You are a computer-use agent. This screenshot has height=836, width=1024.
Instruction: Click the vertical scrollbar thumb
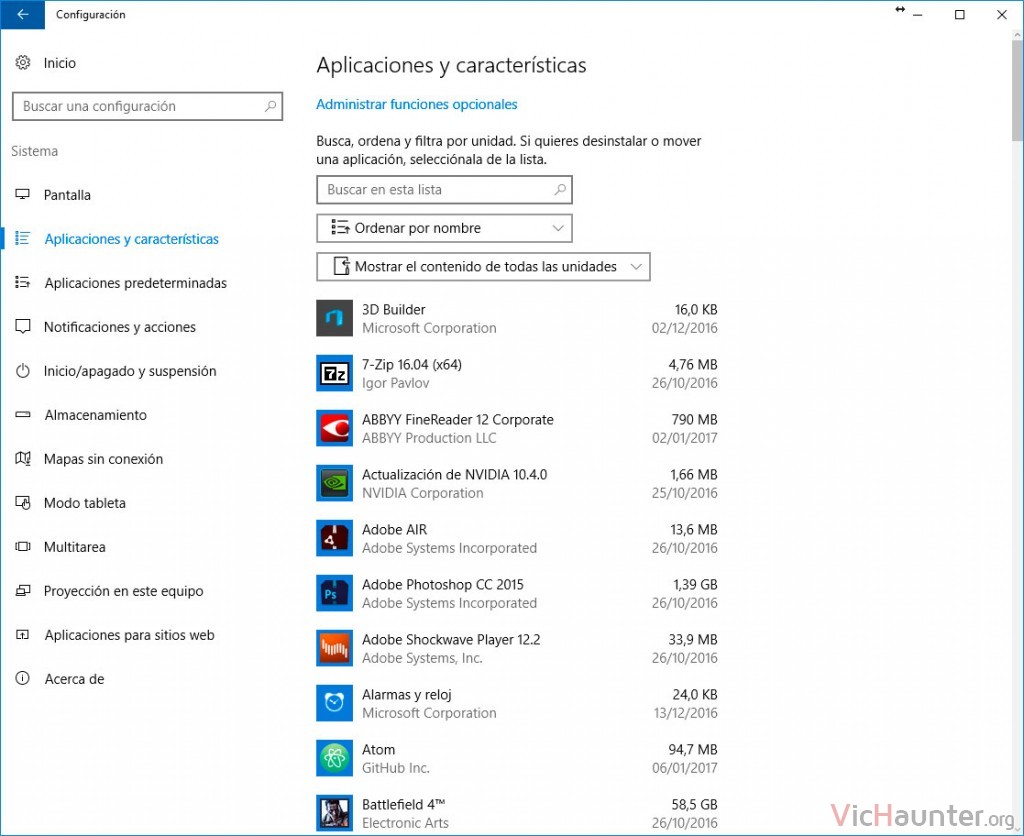[1017, 90]
